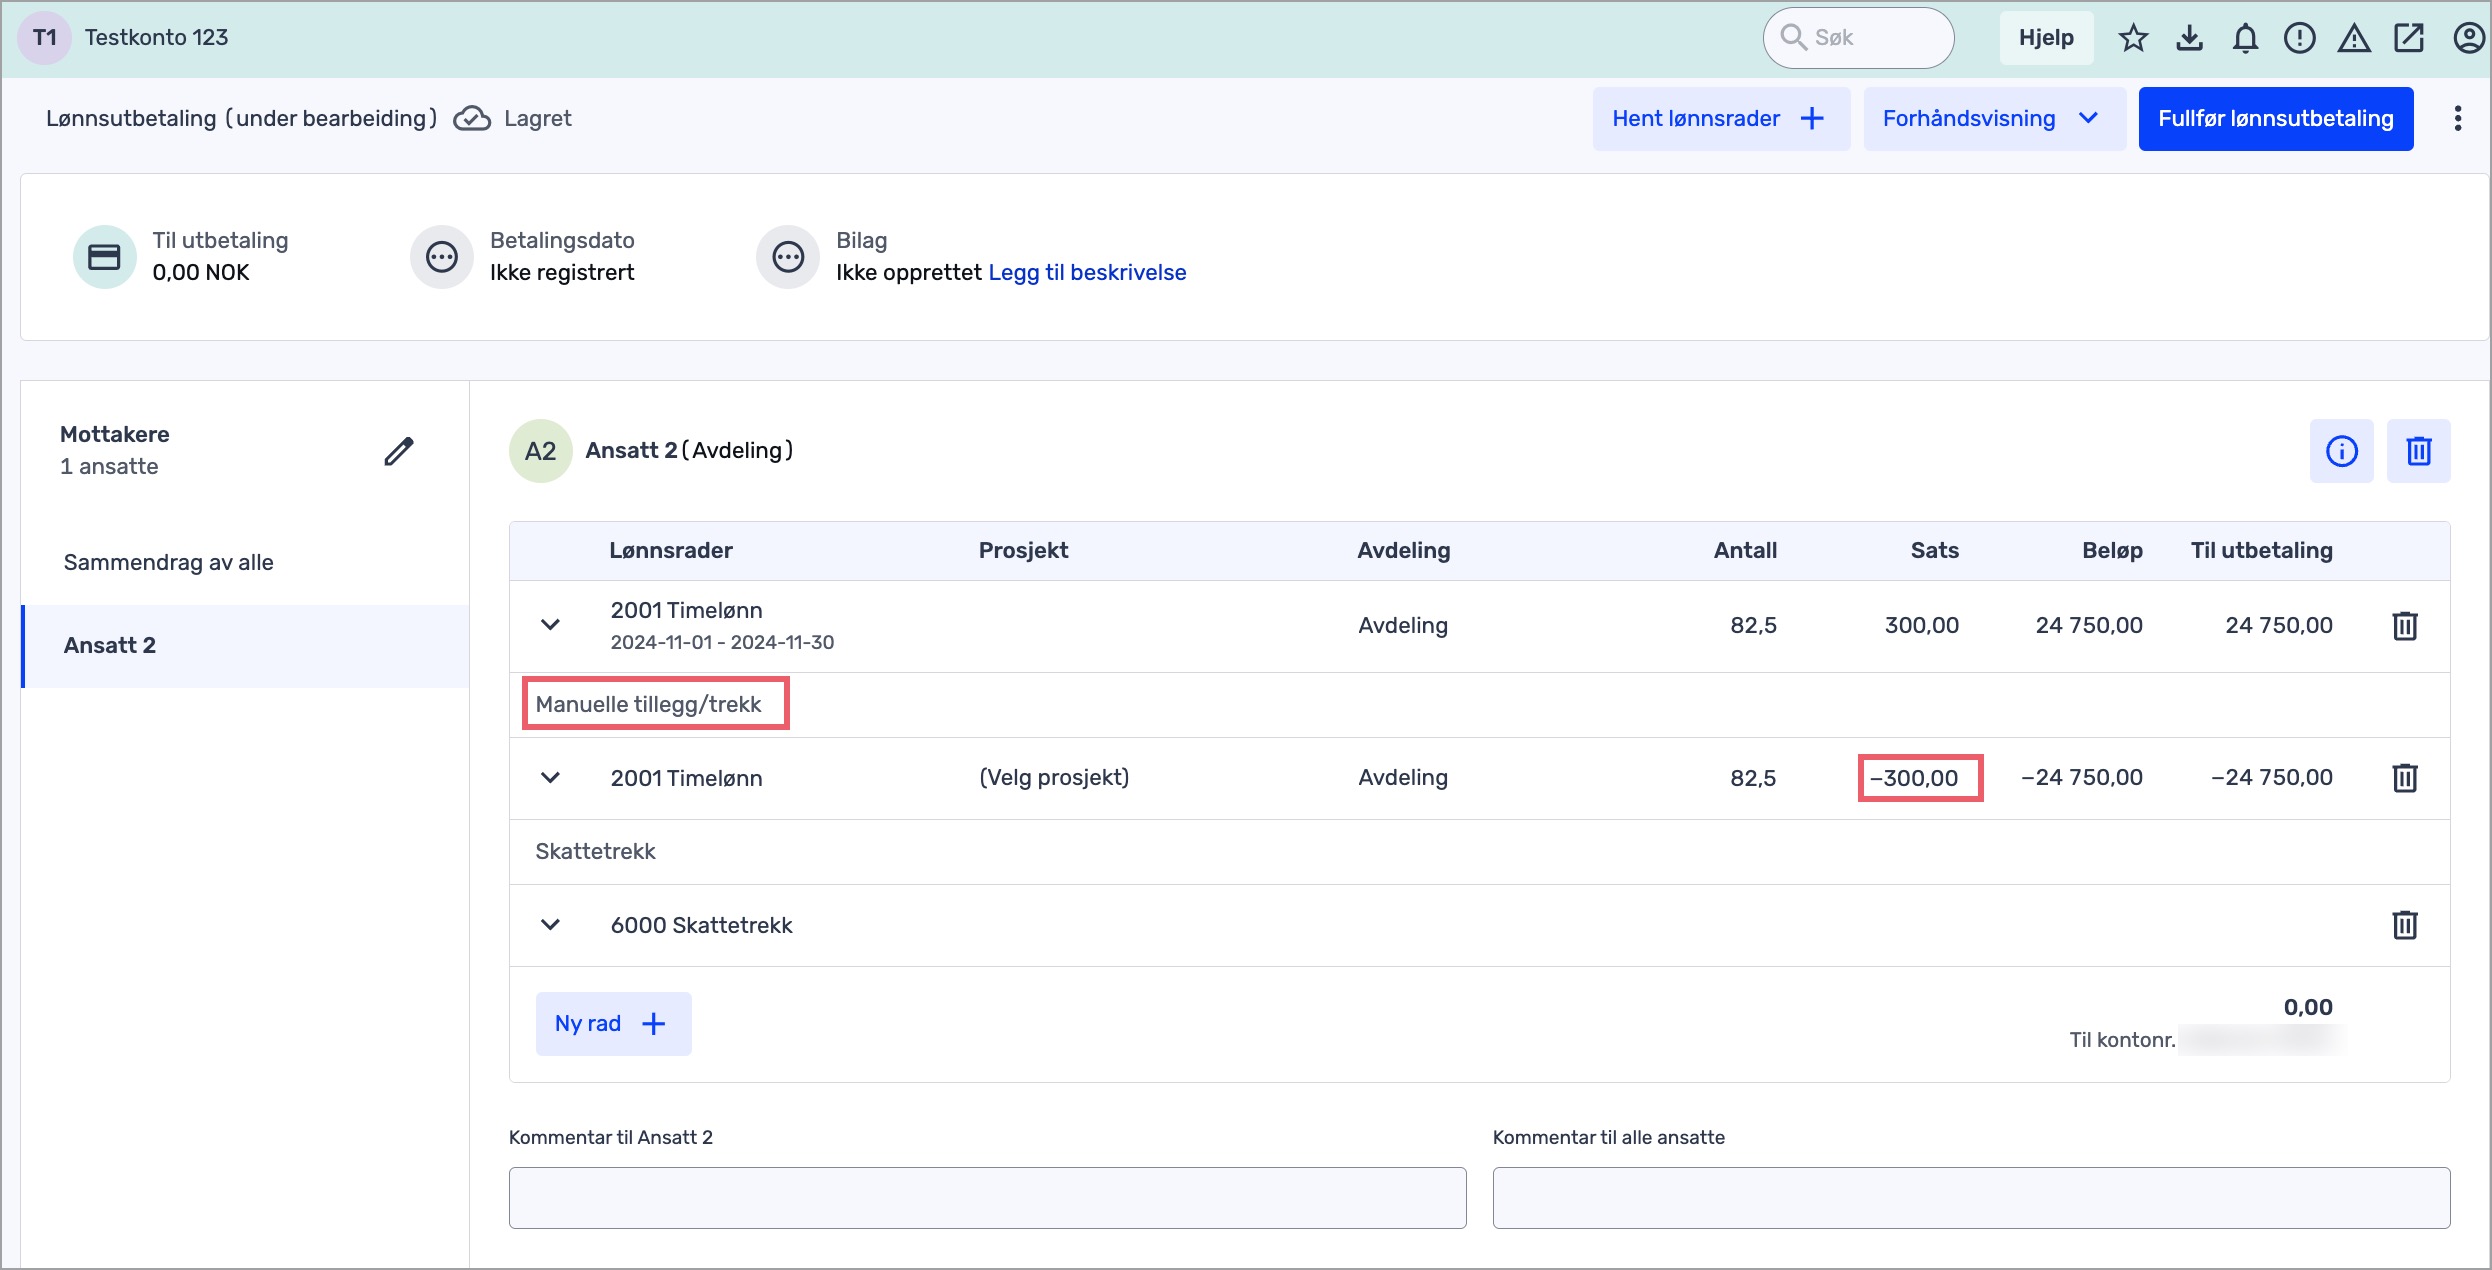Open downloads icon in top bar

pyautogui.click(x=2190, y=38)
